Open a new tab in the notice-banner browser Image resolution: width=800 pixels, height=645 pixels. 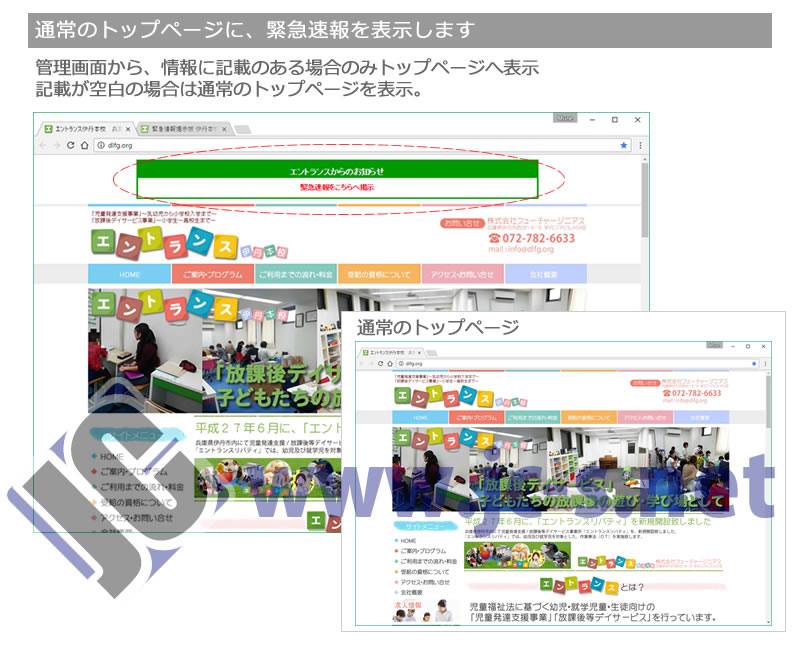(242, 130)
